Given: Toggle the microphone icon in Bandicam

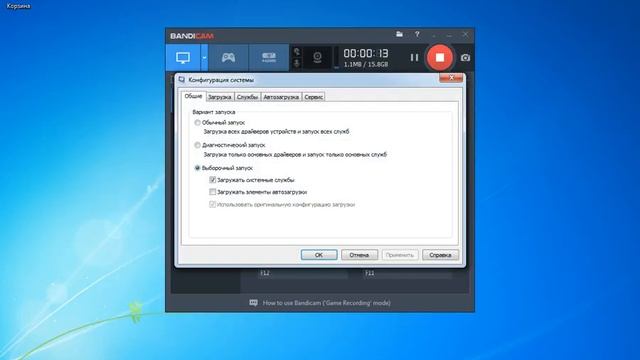Looking at the screenshot, I should pos(297,63).
